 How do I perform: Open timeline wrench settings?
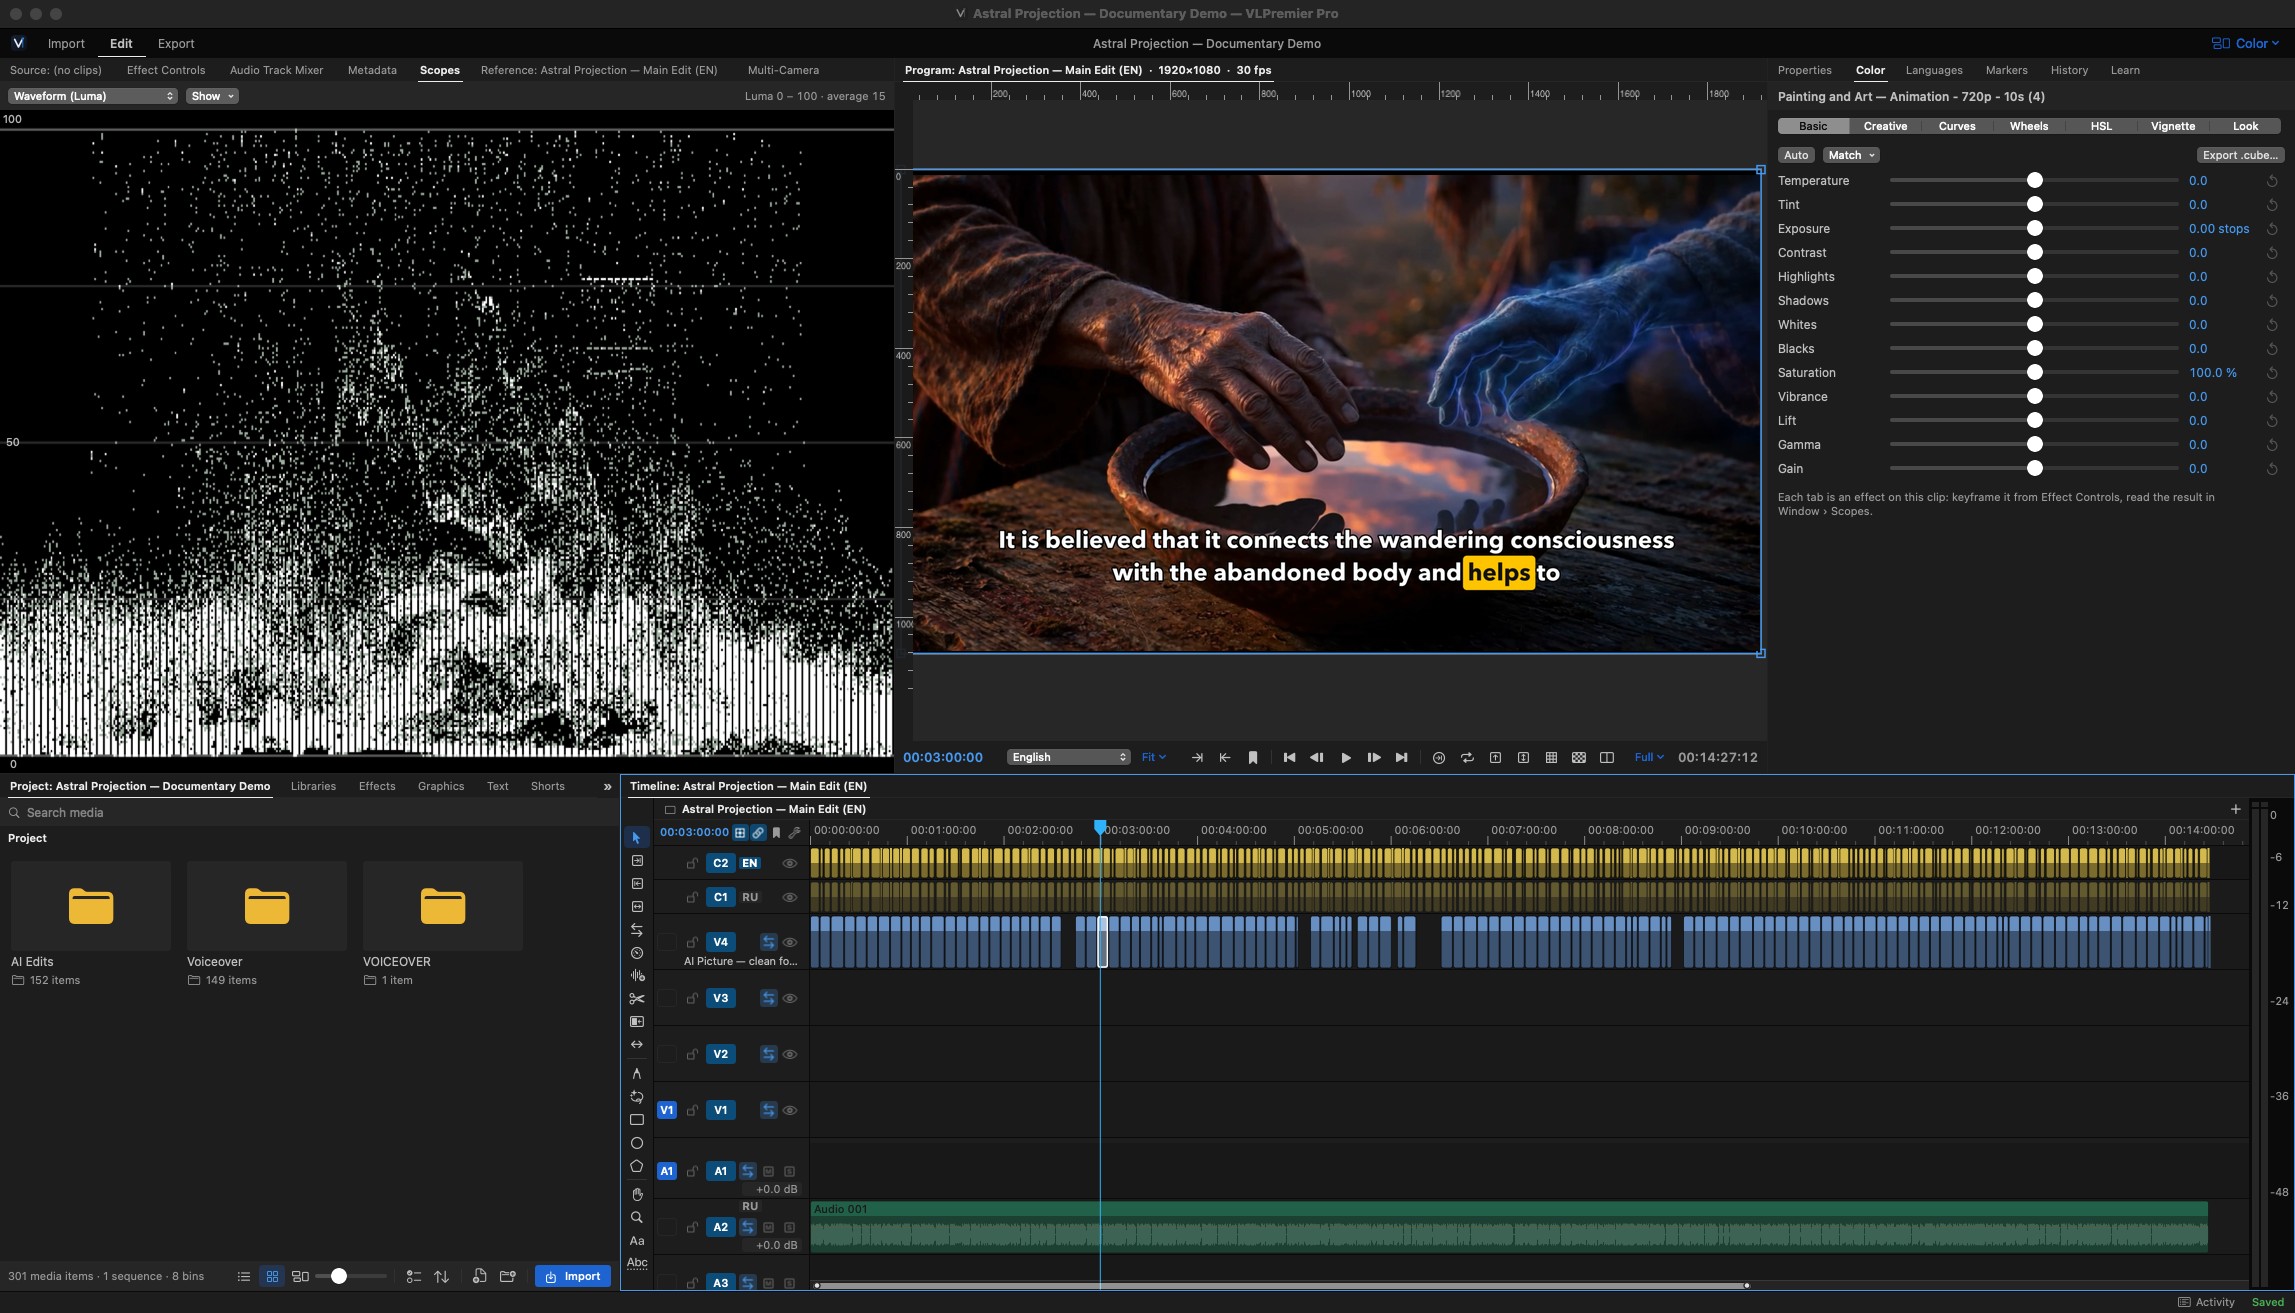795,832
